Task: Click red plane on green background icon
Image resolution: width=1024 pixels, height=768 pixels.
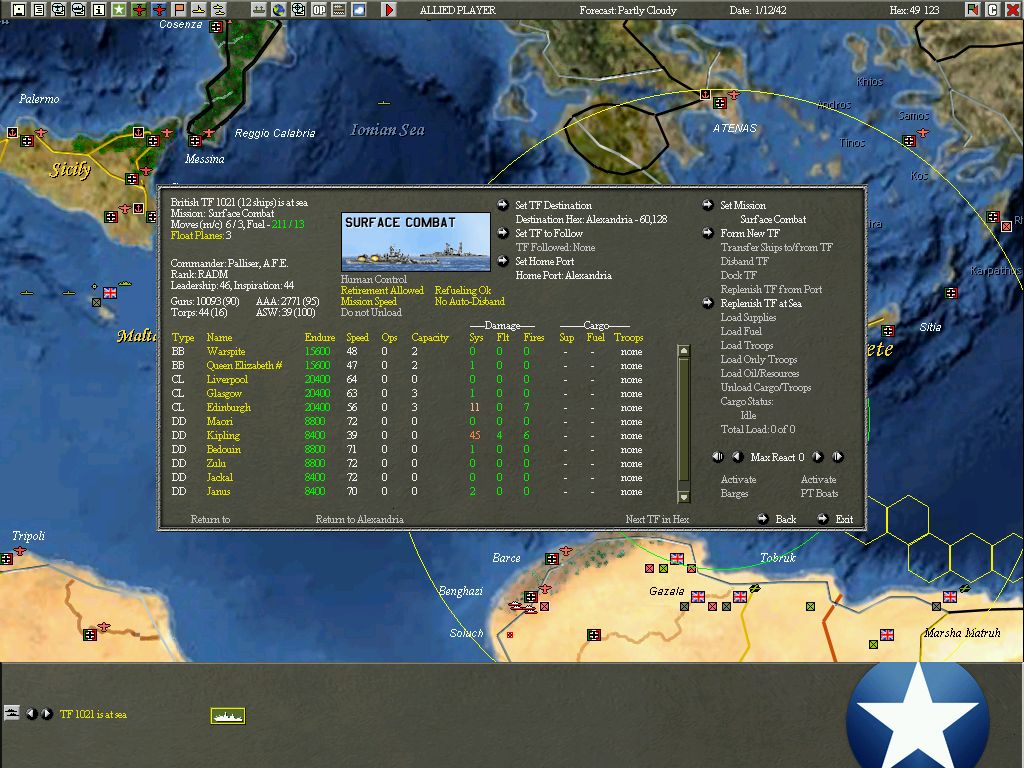Action: (x=138, y=9)
